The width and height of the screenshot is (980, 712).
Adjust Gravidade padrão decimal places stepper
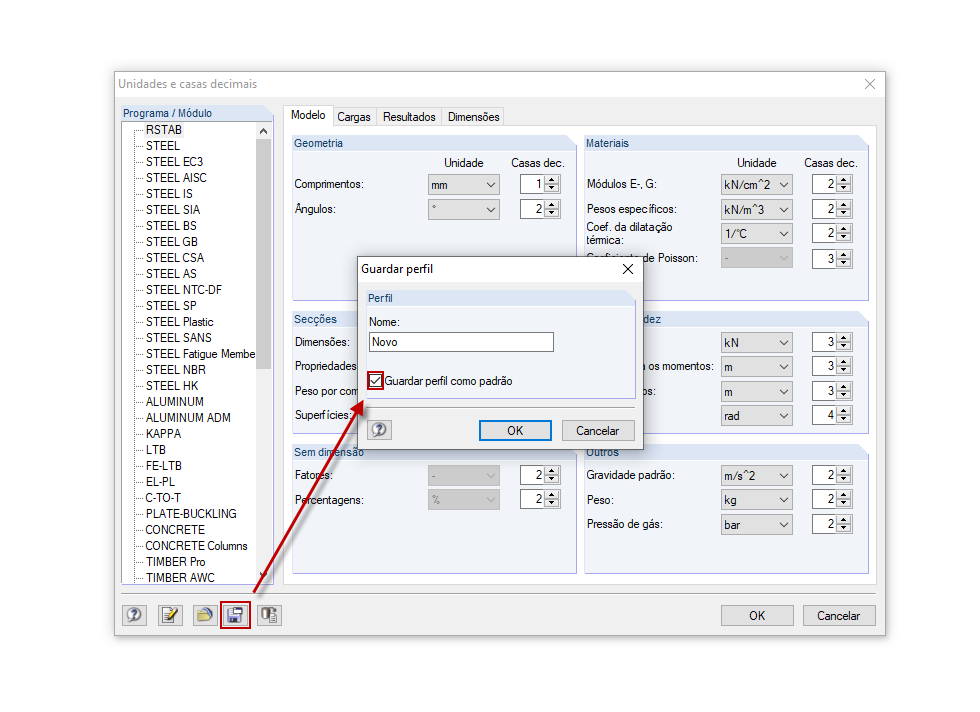pos(844,475)
